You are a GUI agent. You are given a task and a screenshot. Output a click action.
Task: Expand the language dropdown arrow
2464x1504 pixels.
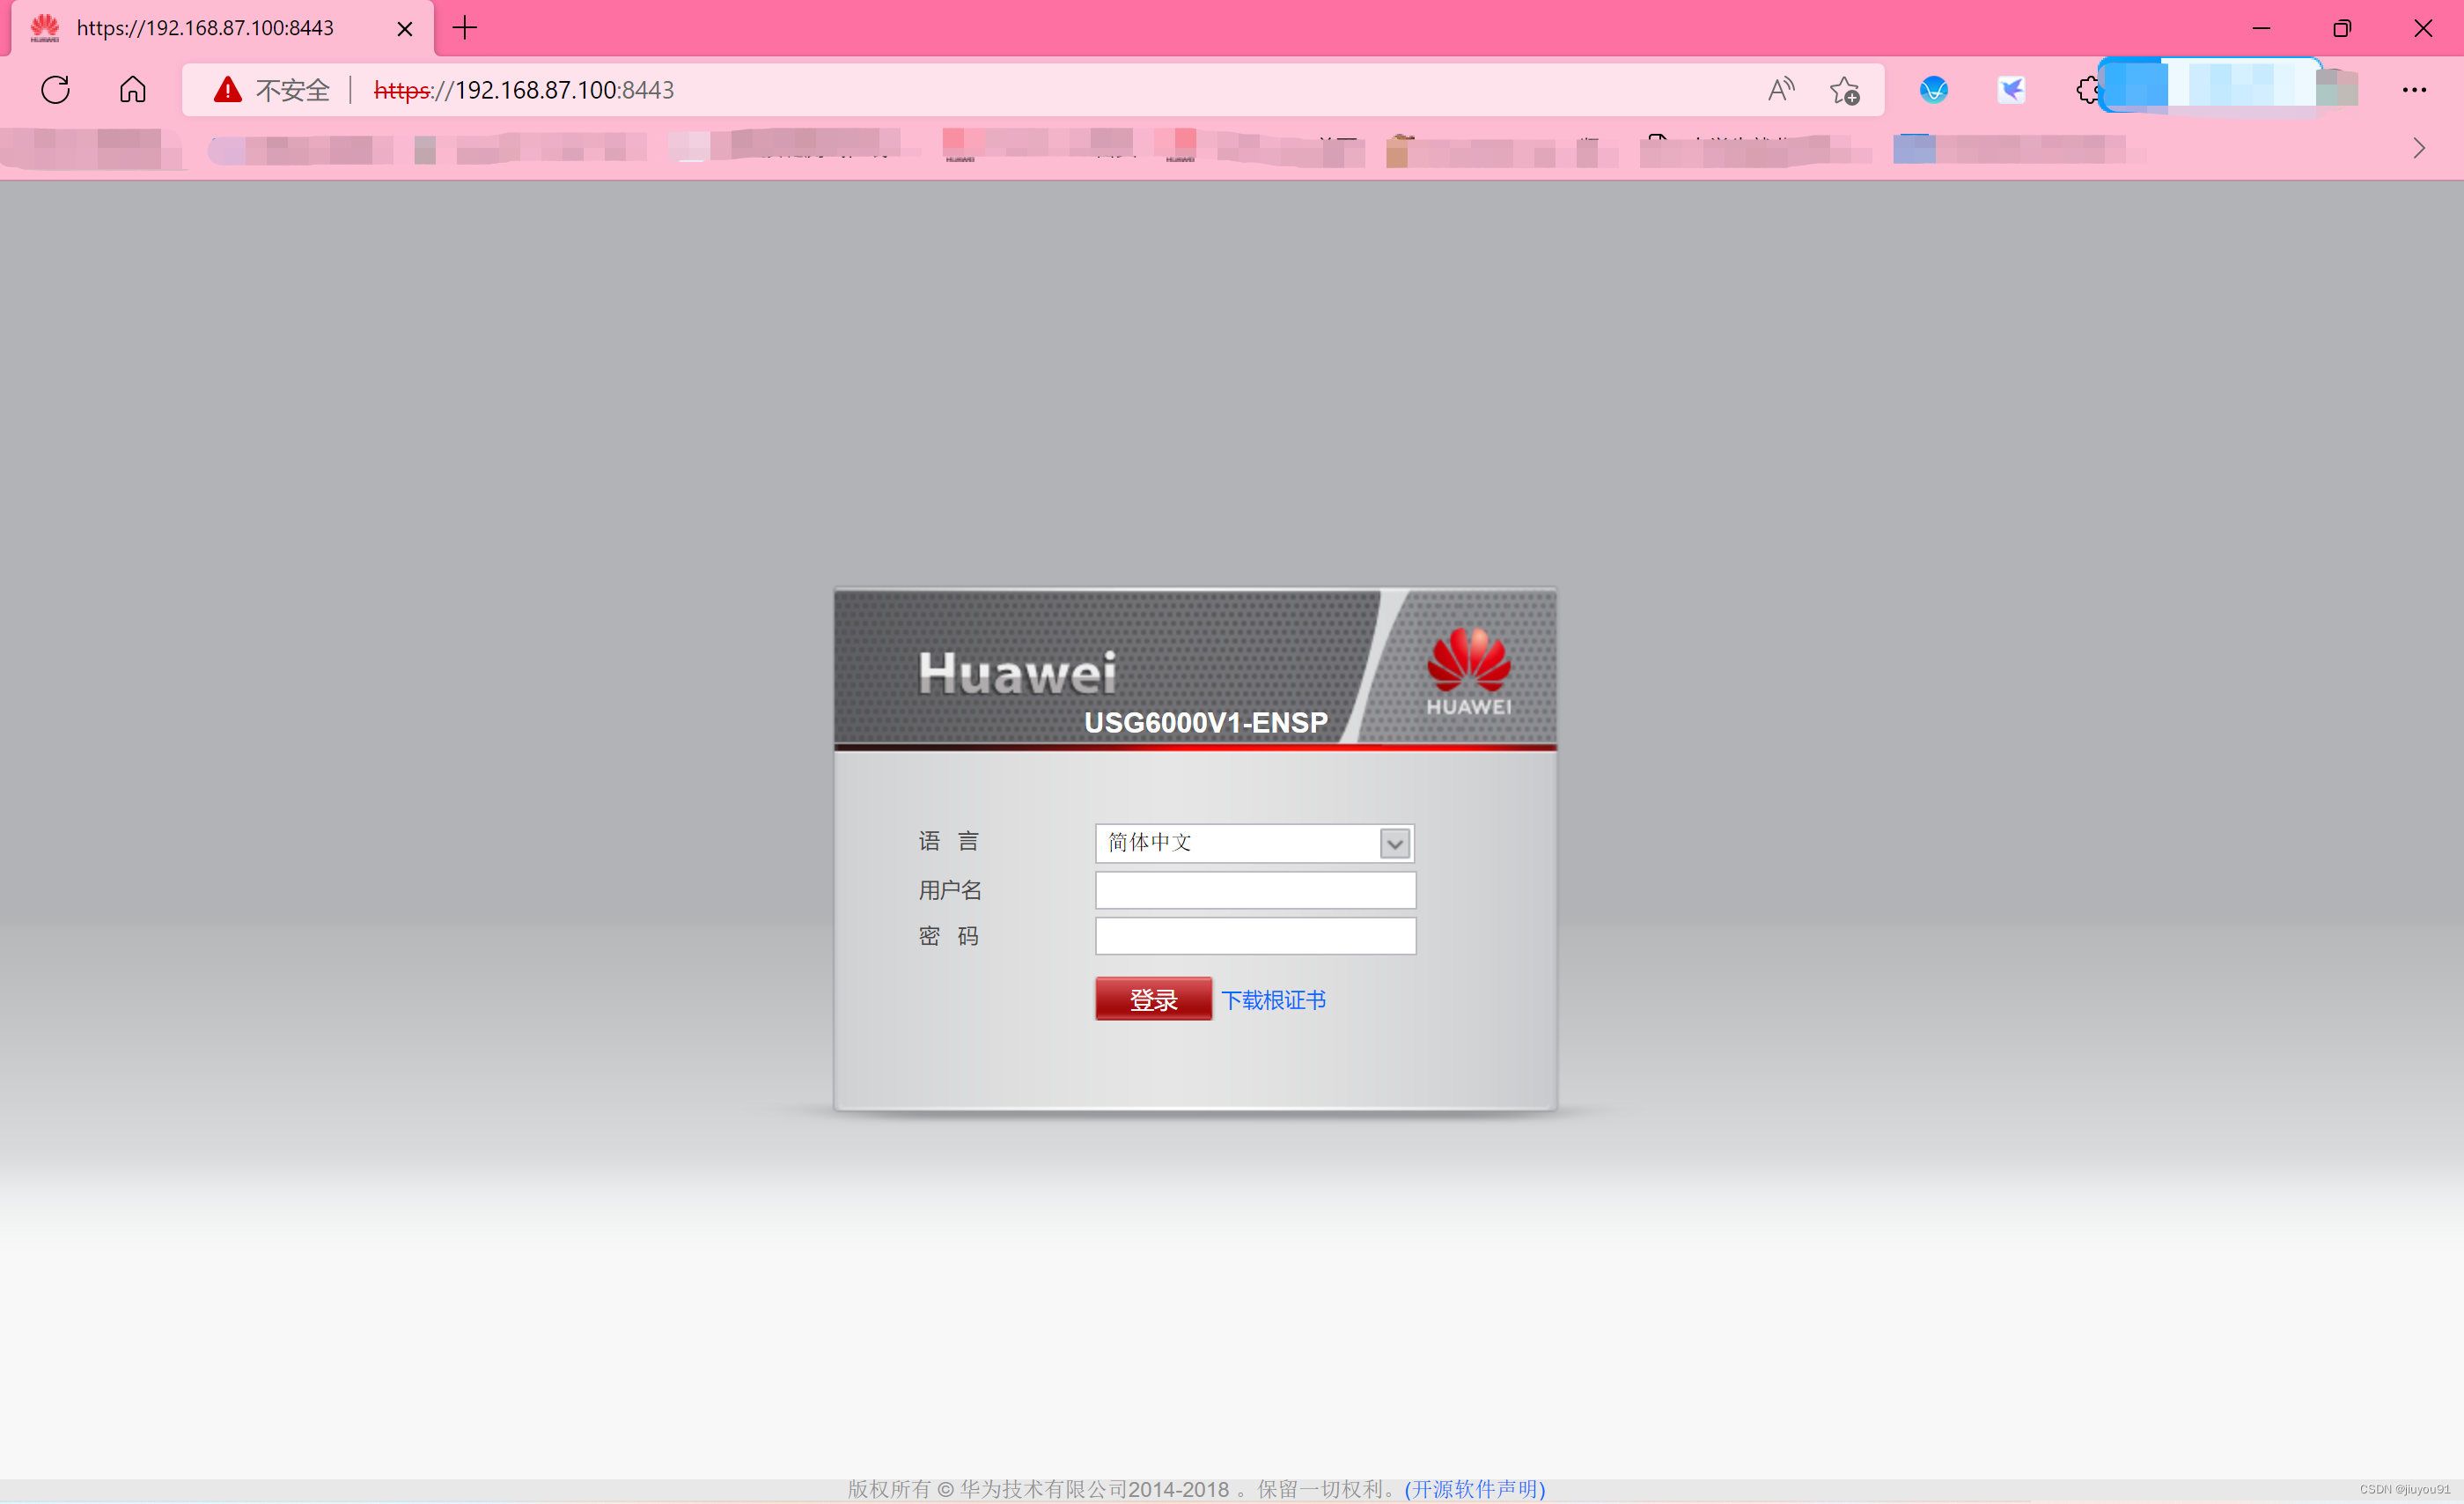point(1395,844)
